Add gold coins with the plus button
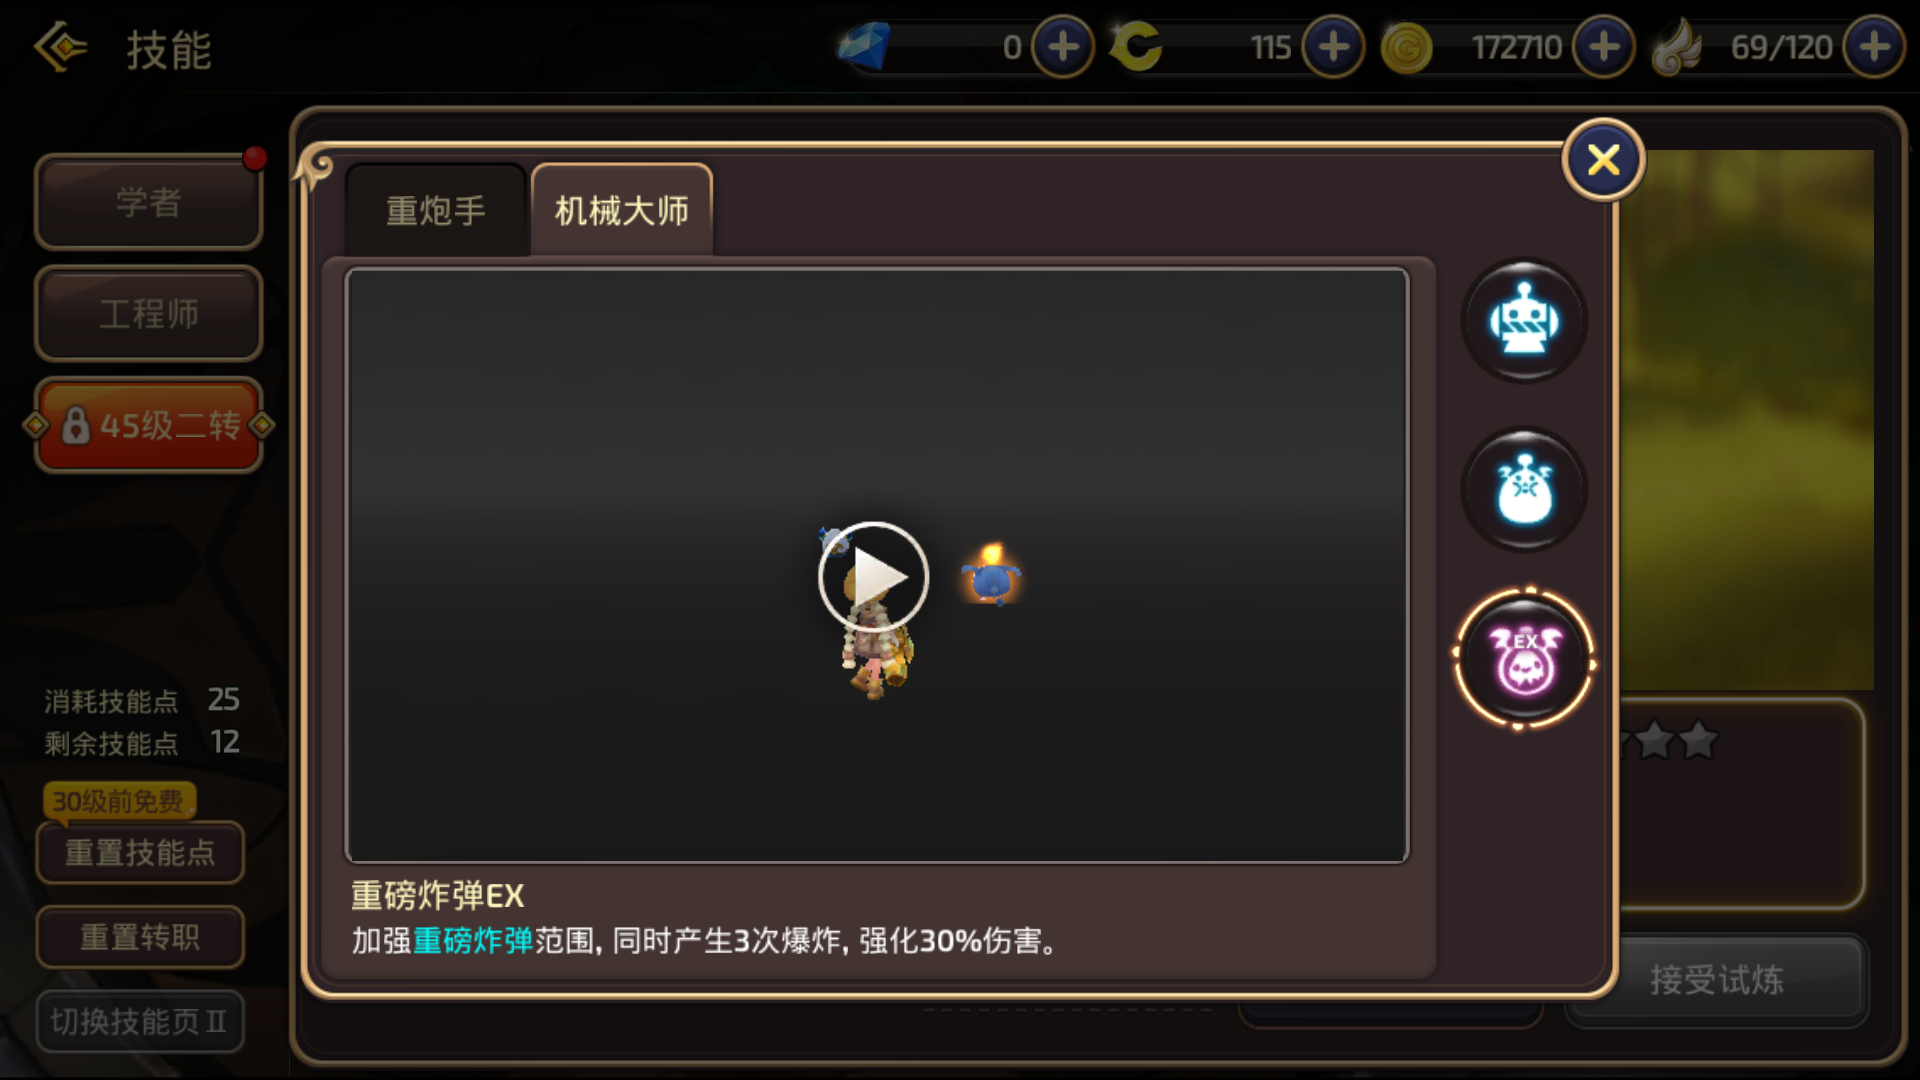 pos(1604,47)
